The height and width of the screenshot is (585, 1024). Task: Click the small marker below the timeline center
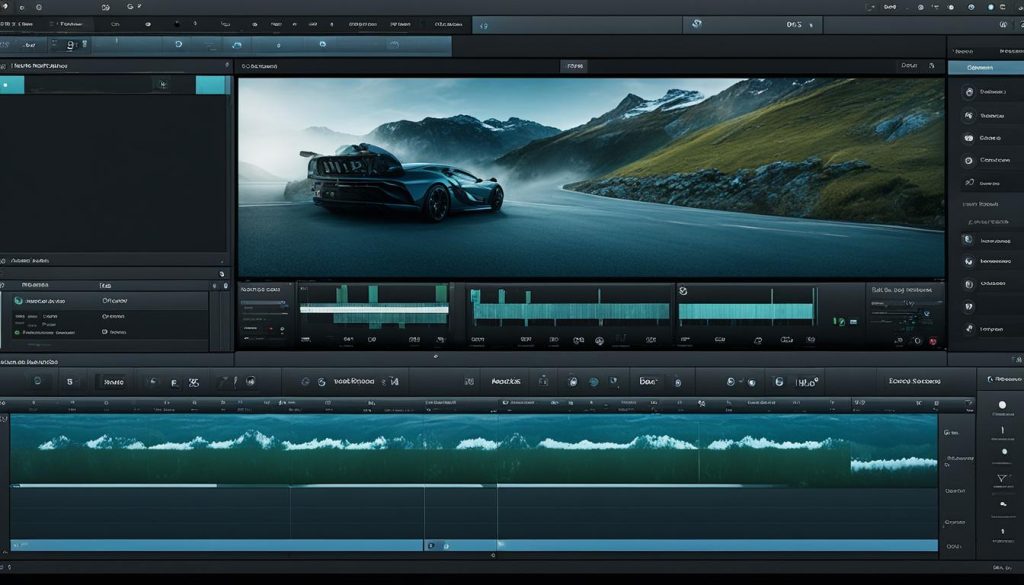pos(492,556)
